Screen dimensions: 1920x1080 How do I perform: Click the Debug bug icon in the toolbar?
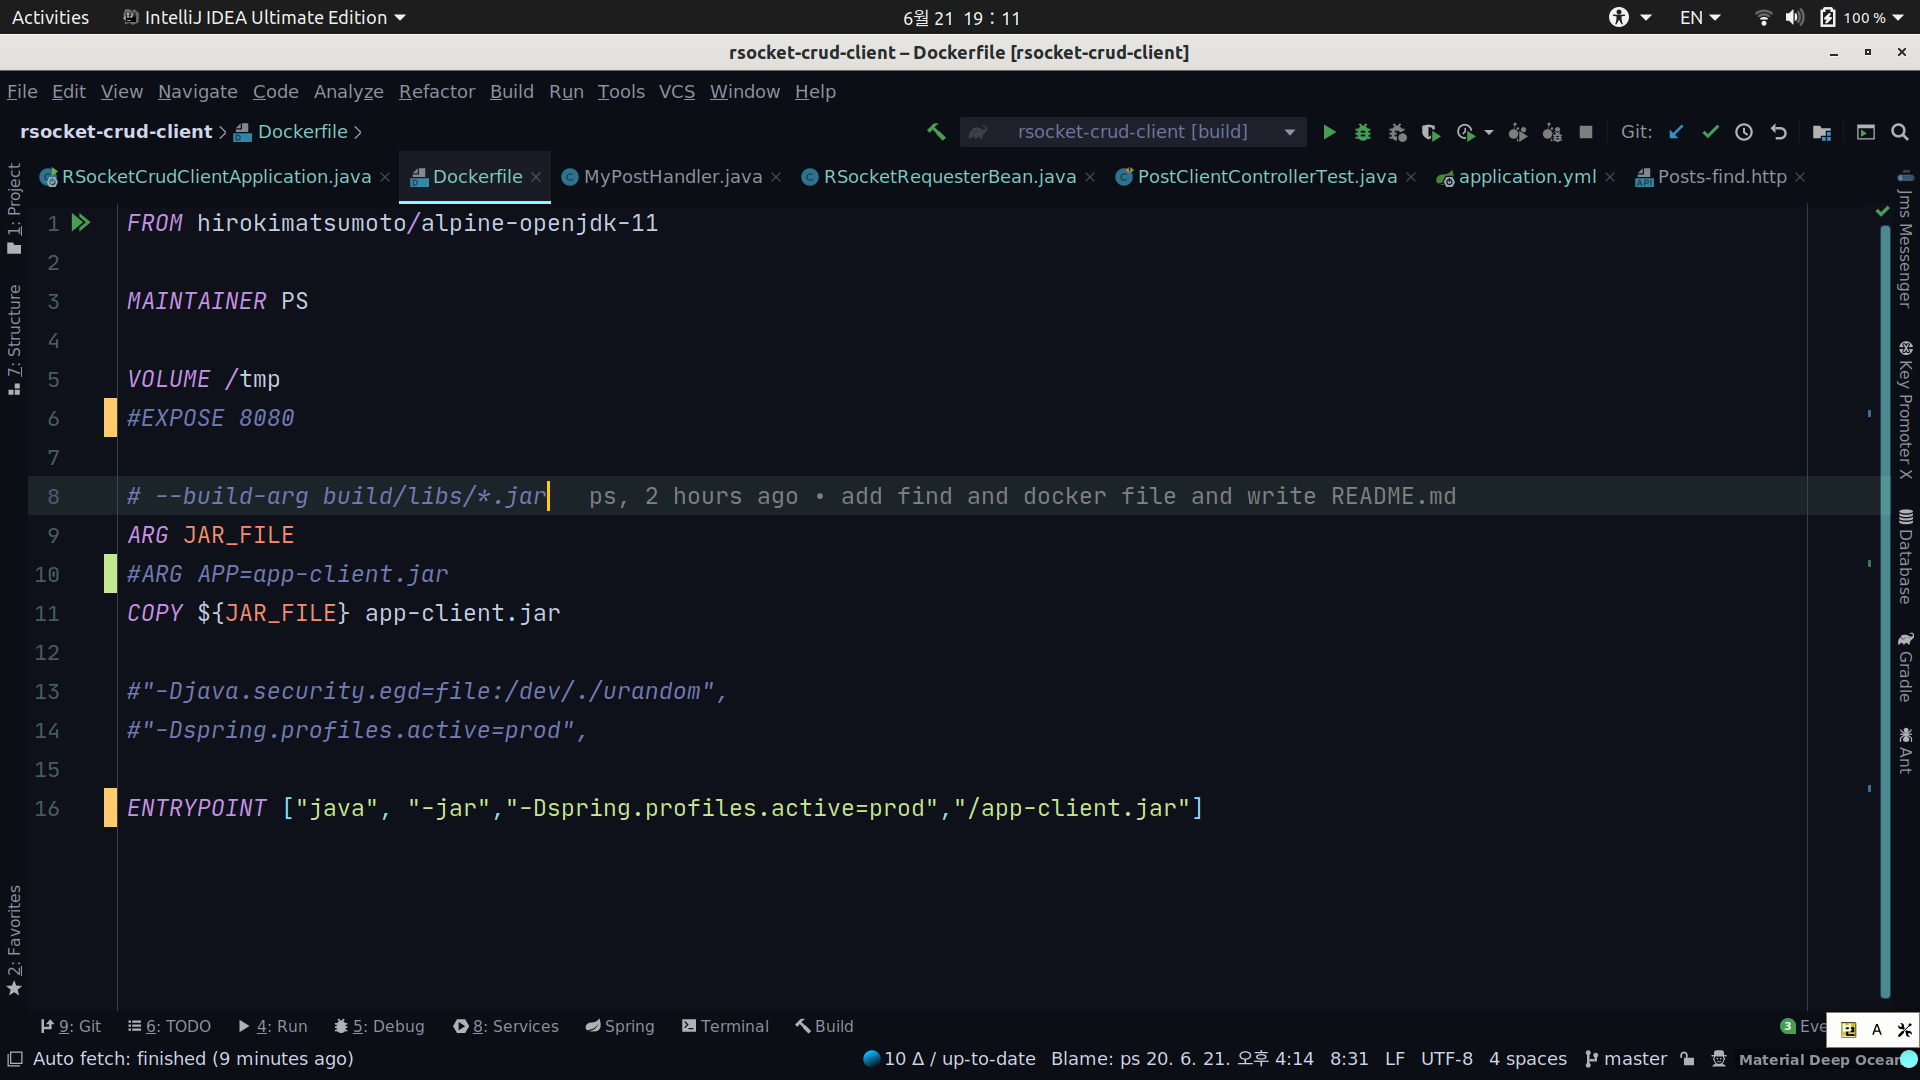(1362, 132)
